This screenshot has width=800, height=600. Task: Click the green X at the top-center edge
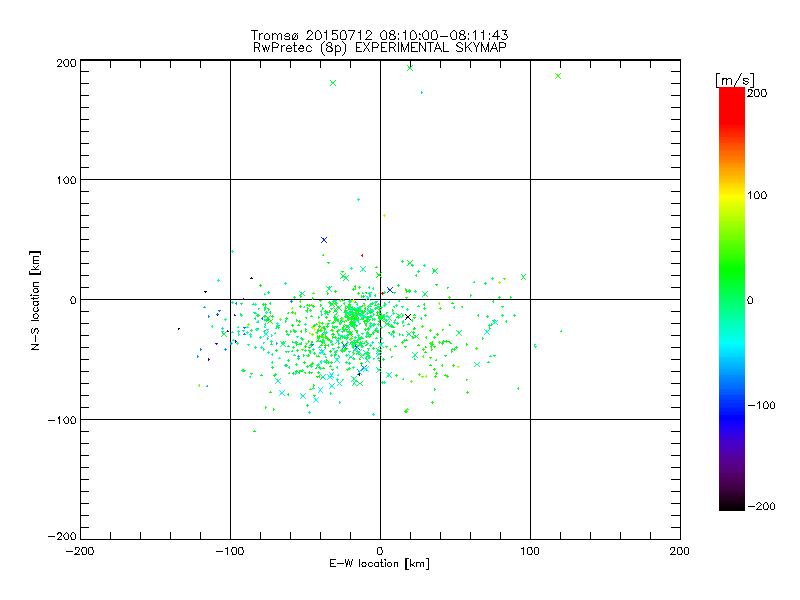[x=410, y=68]
